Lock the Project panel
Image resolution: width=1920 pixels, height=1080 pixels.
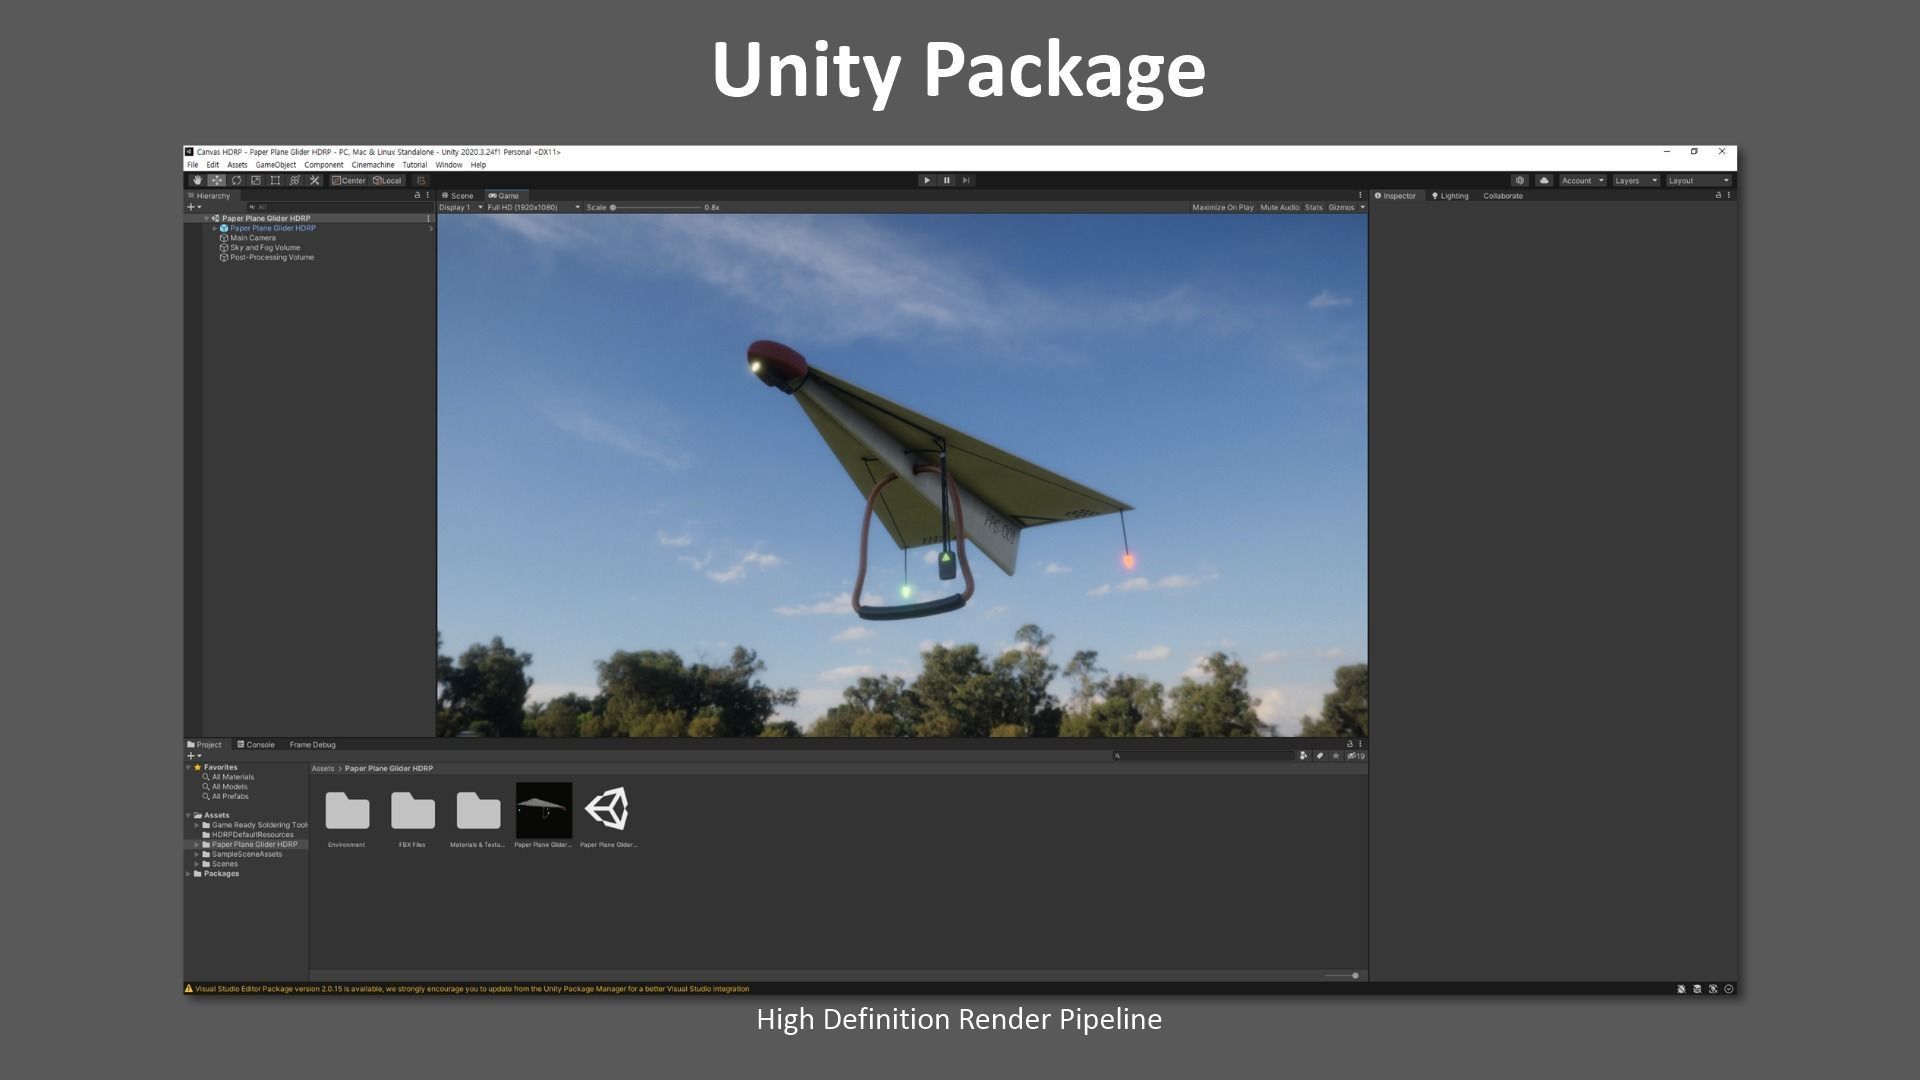click(x=1349, y=744)
